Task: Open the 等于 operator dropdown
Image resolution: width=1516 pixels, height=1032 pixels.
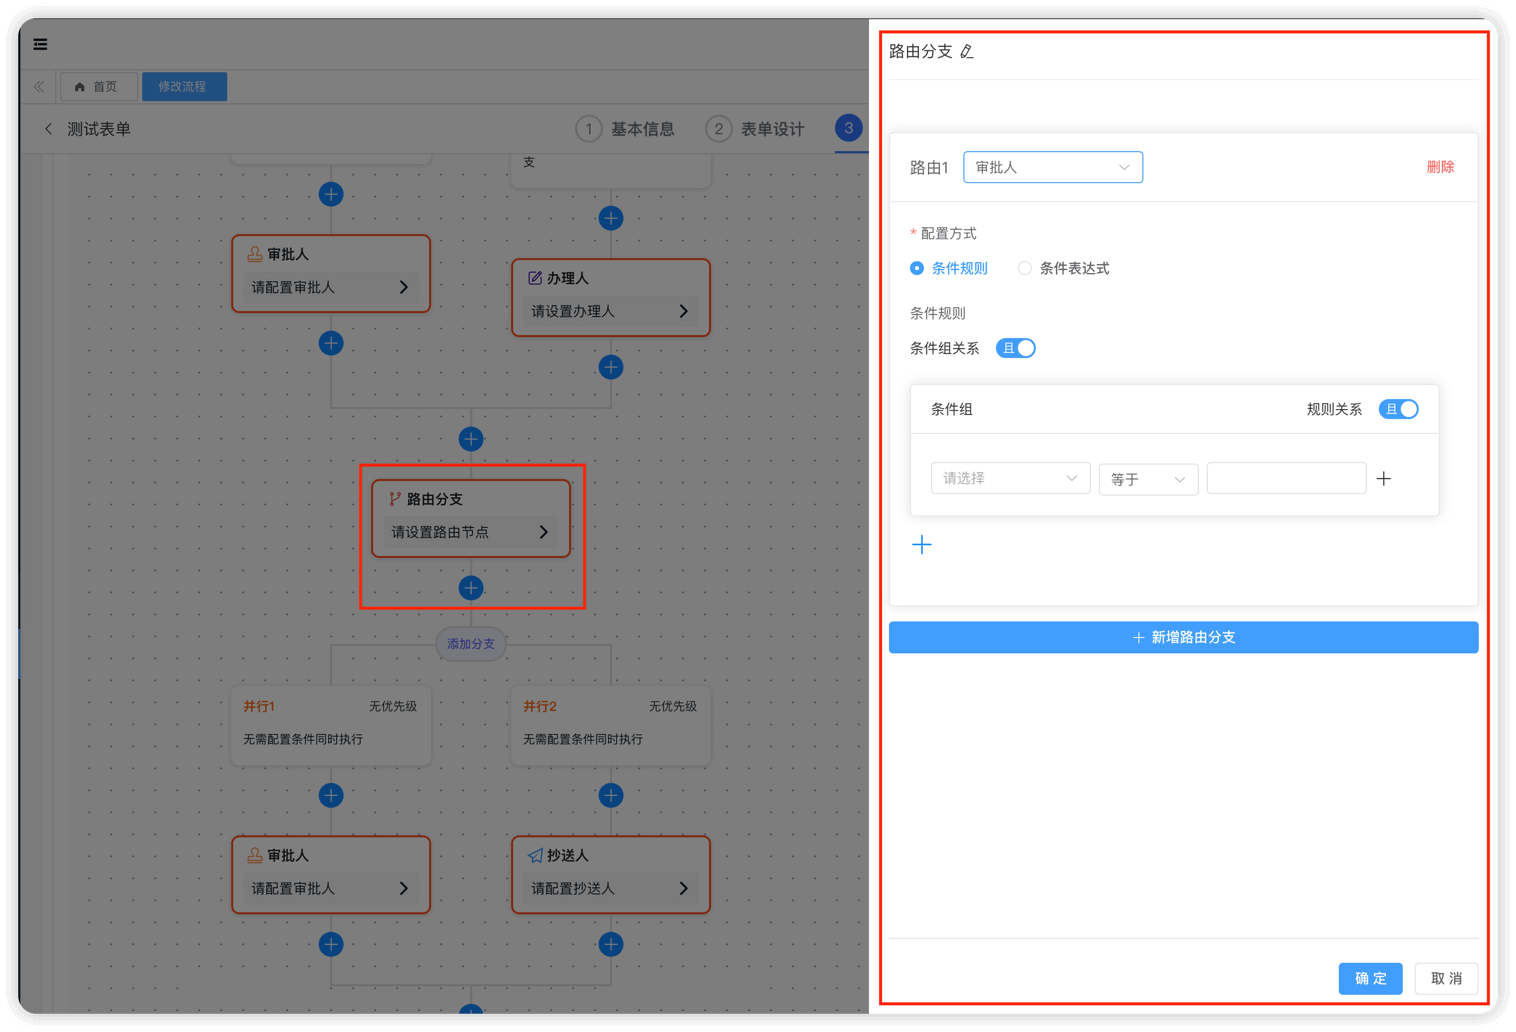Action: pos(1147,479)
